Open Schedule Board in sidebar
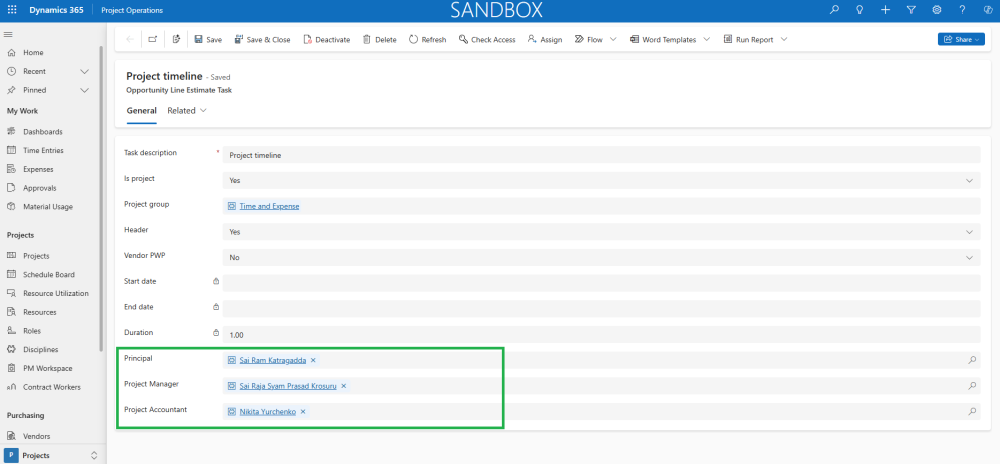 [x=48, y=275]
